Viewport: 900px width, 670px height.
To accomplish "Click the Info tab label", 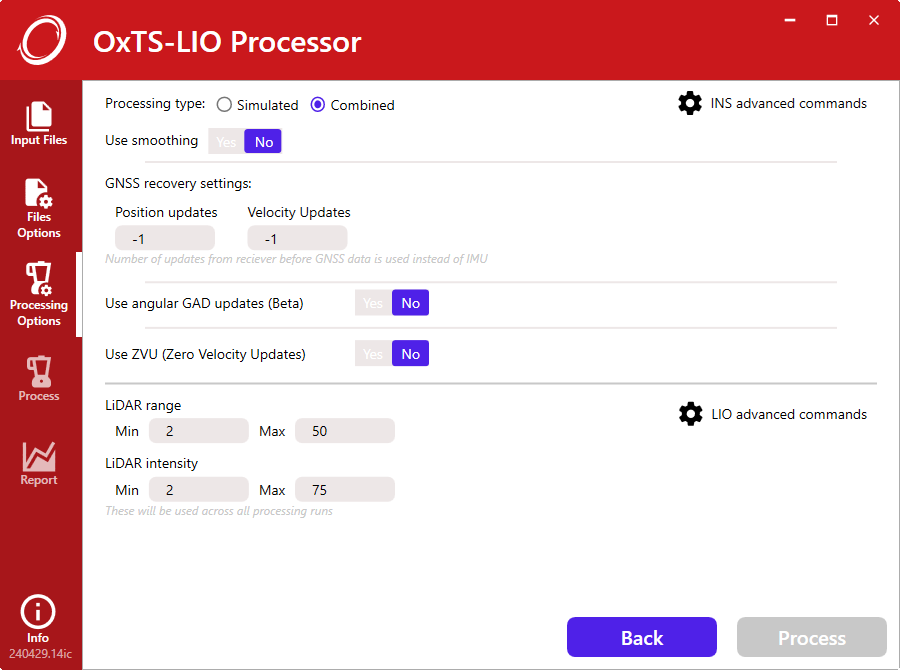I will pos(38,638).
